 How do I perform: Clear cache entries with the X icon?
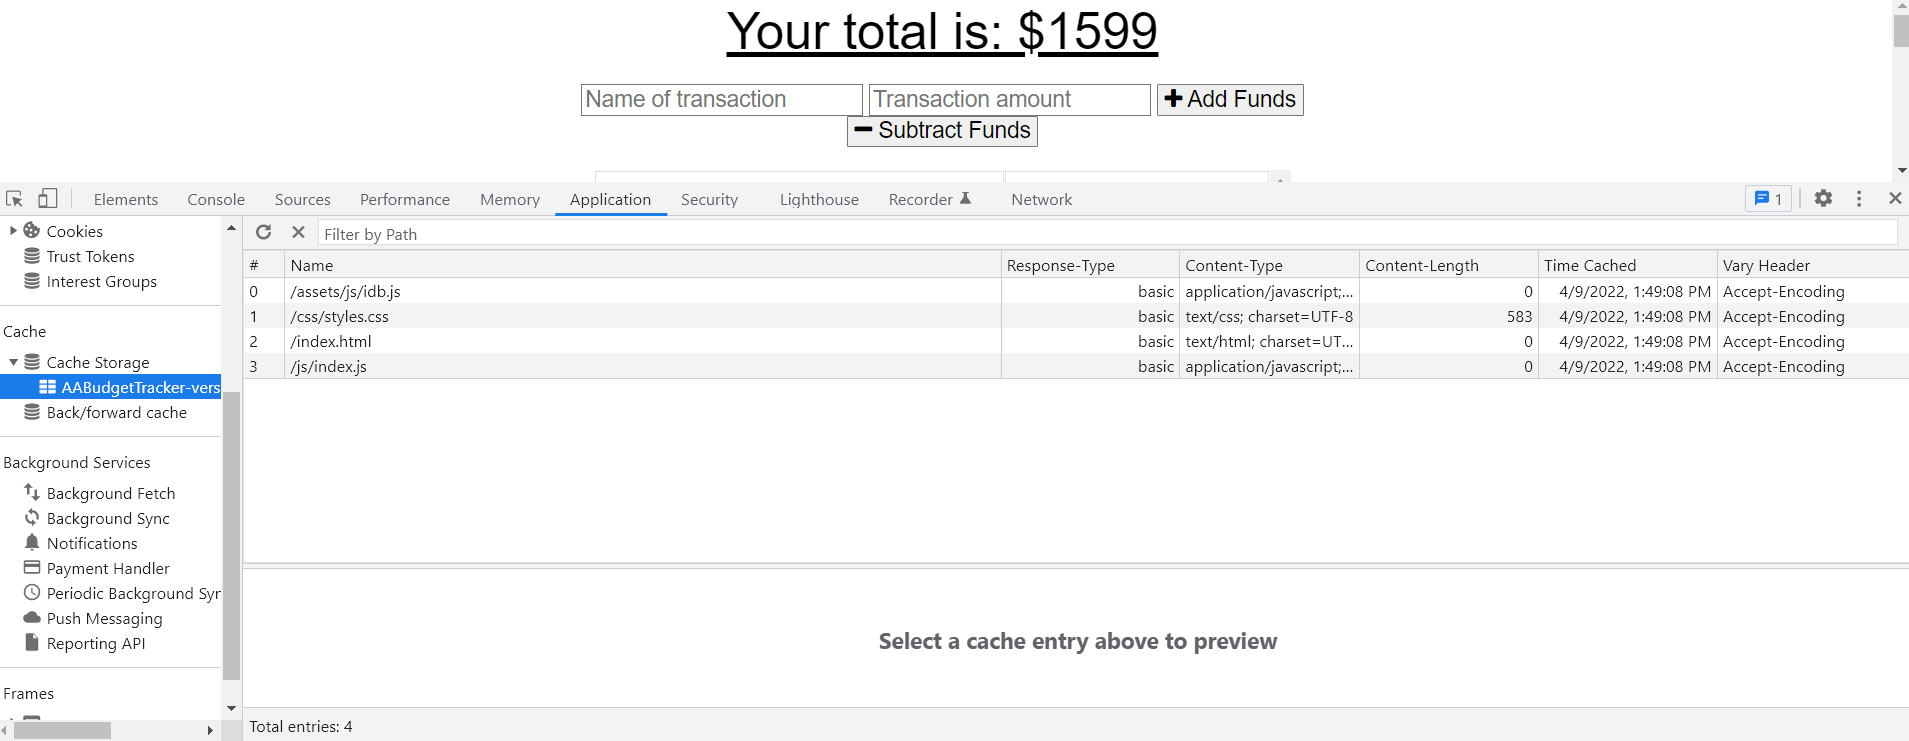[298, 232]
